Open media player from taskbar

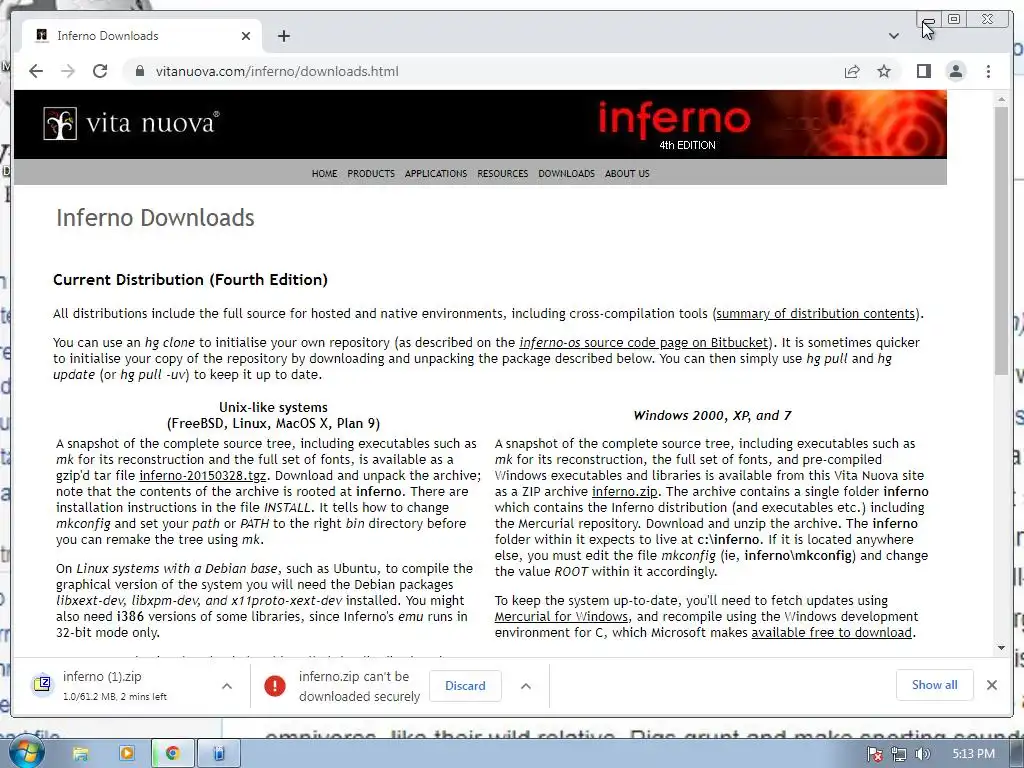coord(127,754)
